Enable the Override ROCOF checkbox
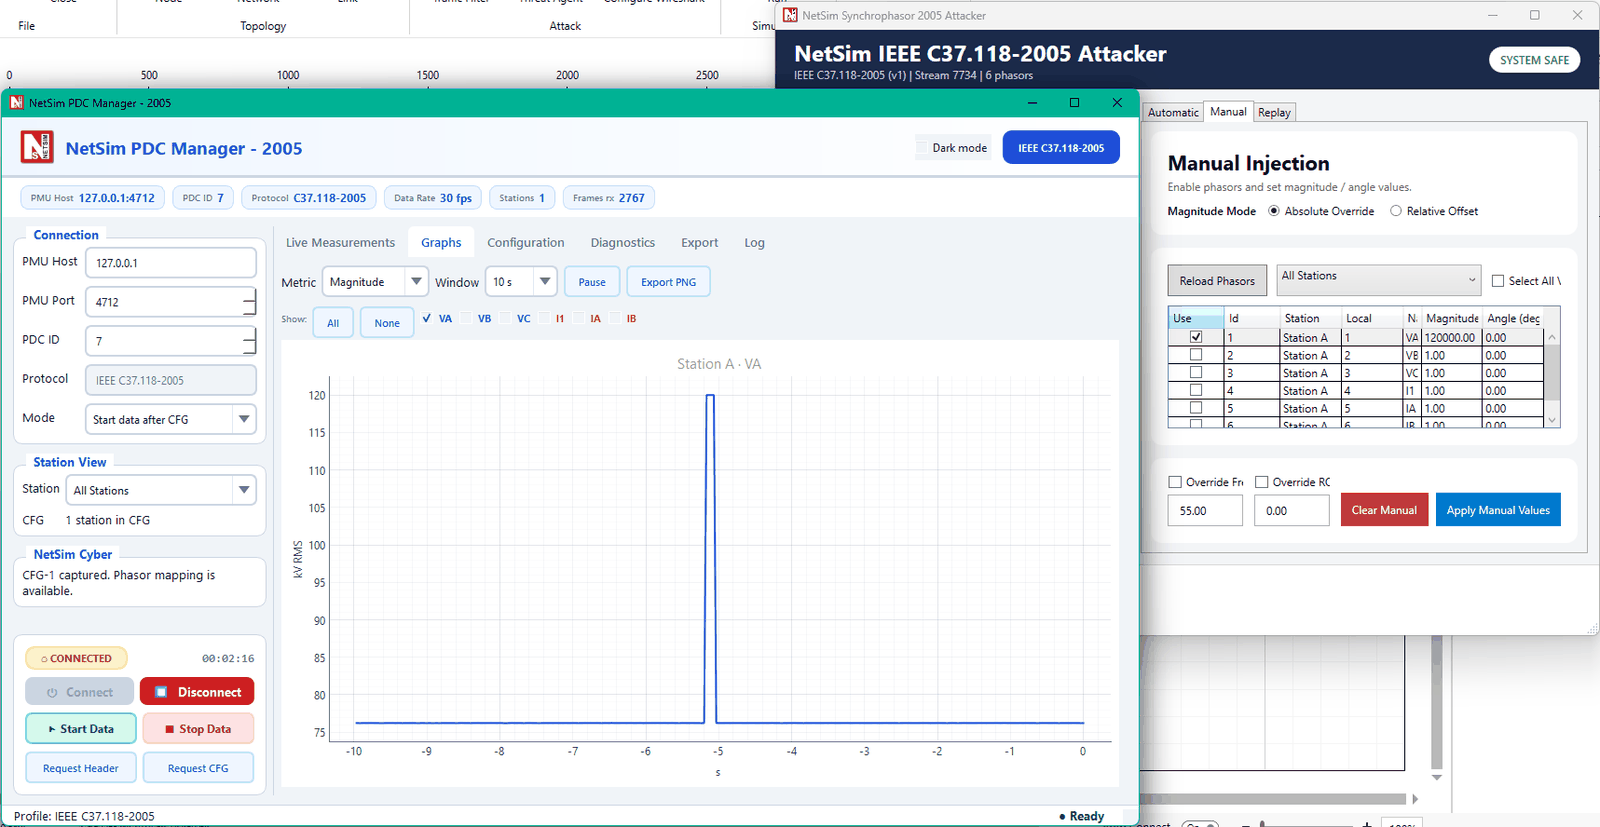This screenshot has width=1600, height=827. [x=1262, y=482]
